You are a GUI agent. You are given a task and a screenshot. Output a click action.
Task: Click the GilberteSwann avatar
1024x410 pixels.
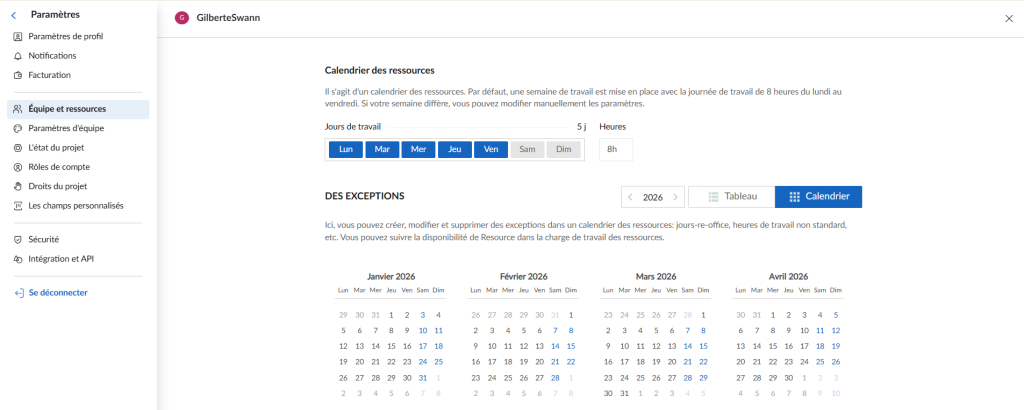[x=182, y=18]
